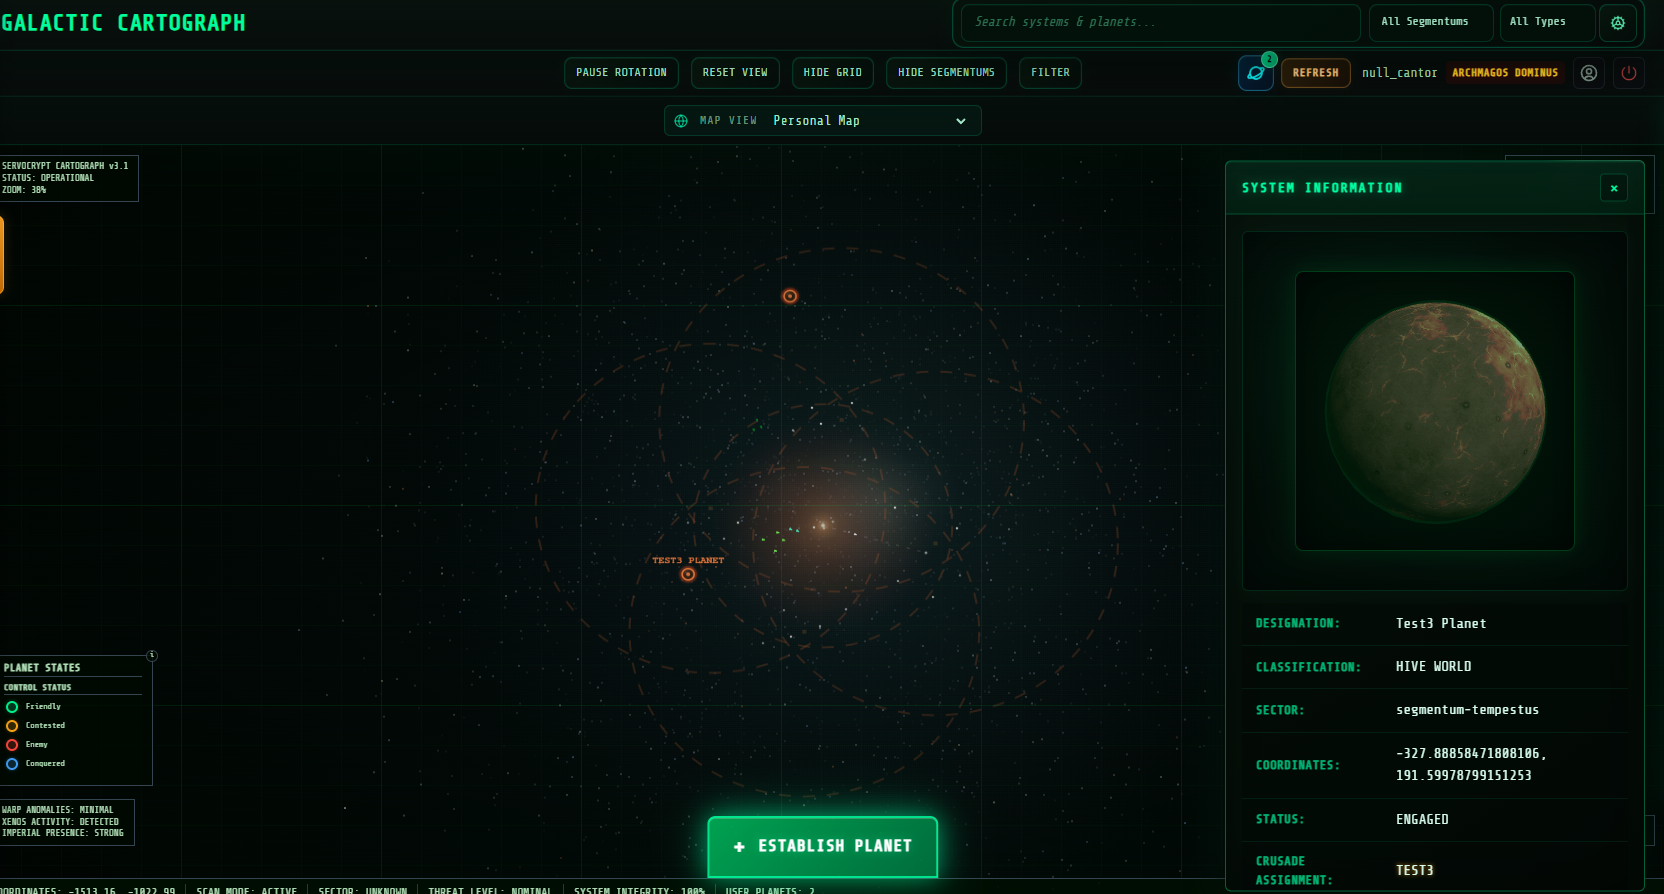Screen dimensions: 1664x894
Task: Toggle Hide Grid
Action: coord(832,73)
